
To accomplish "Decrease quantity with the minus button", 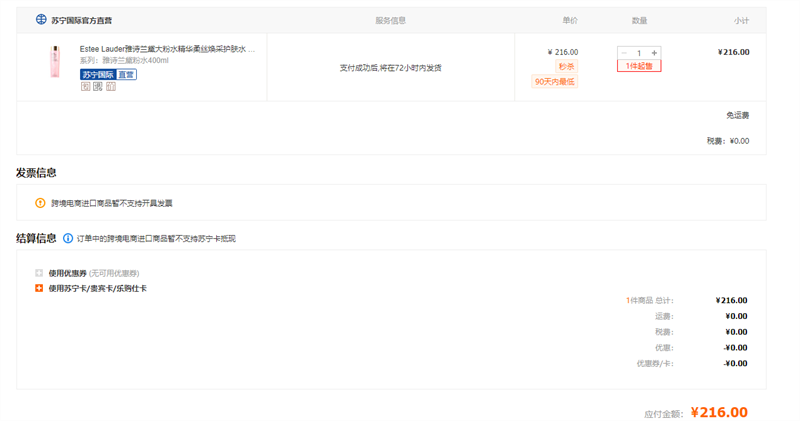I will pyautogui.click(x=624, y=53).
